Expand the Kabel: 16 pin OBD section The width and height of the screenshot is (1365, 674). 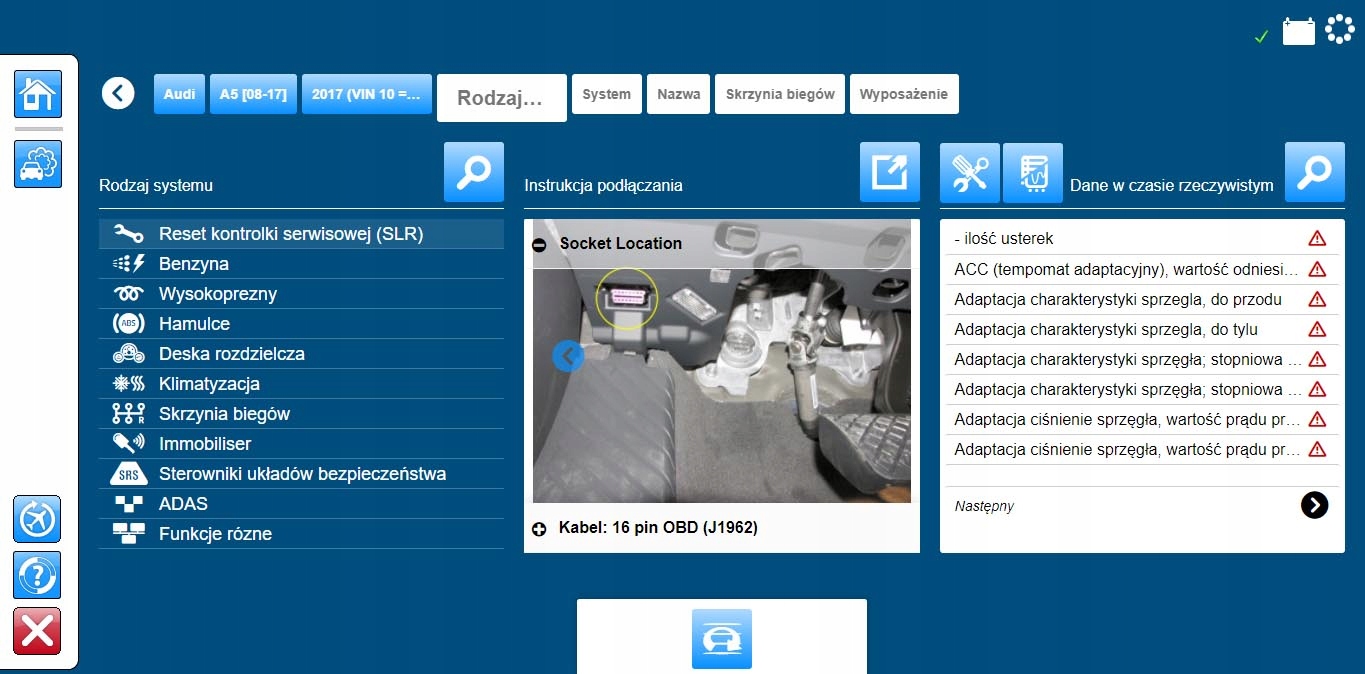[540, 528]
